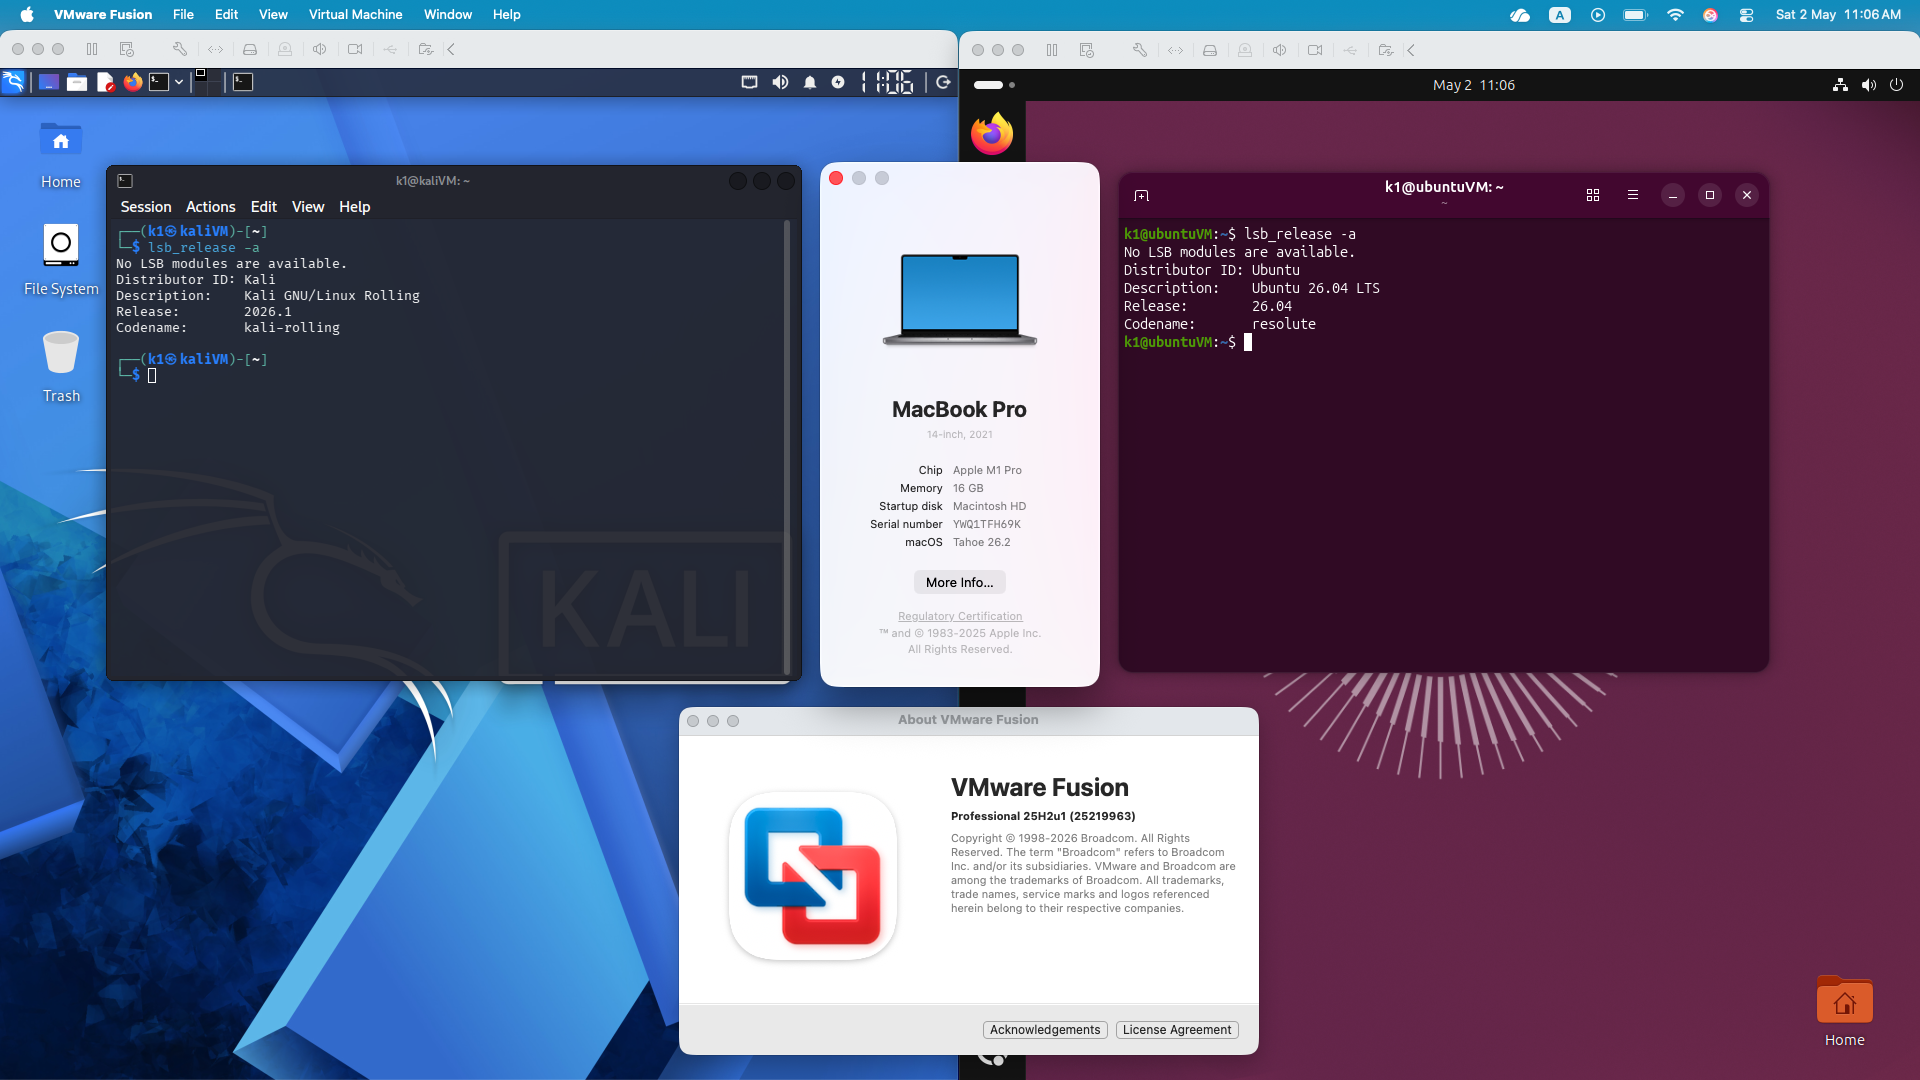This screenshot has height=1080, width=1920.
Task: Open Regulatory Certification link
Action: [960, 617]
